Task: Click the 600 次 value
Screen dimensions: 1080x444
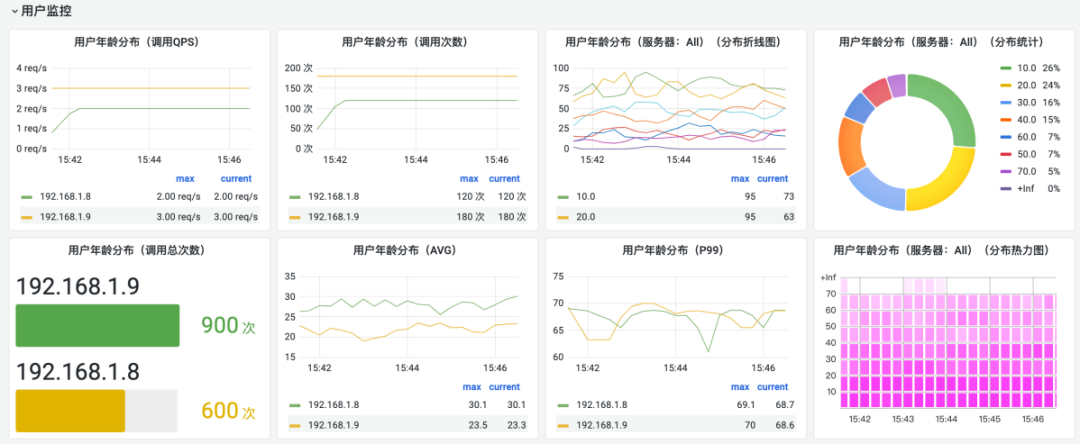Action: coord(228,411)
